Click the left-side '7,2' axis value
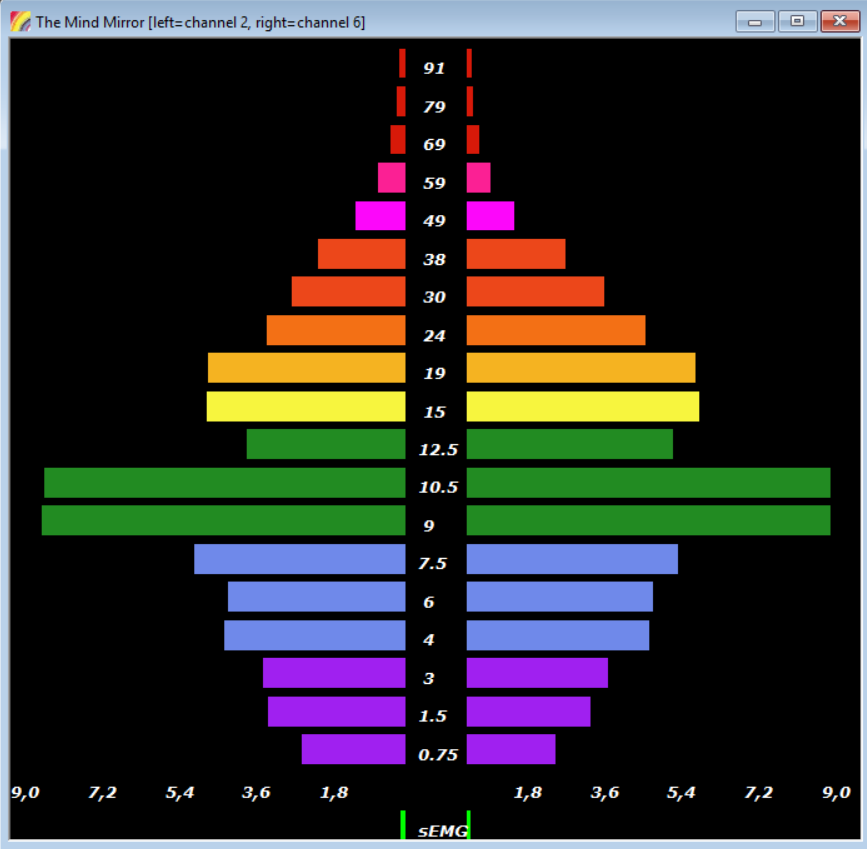Image resolution: width=867 pixels, height=849 pixels. [x=103, y=793]
